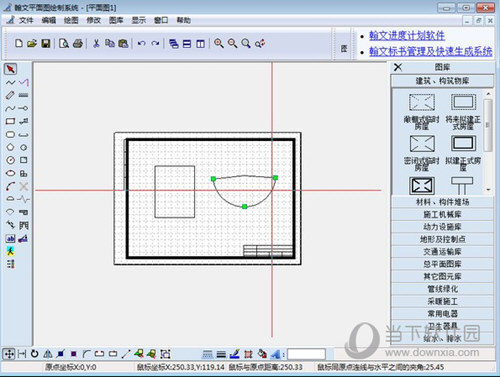Image resolution: width=500 pixels, height=377 pixels.
Task: Click the empty input field in bottom toolbar
Action: [306, 354]
